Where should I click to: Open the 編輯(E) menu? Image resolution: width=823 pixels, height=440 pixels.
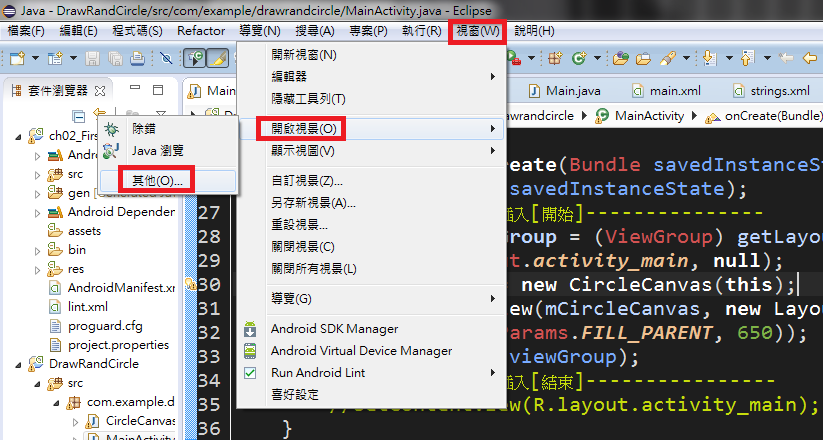pos(78,31)
